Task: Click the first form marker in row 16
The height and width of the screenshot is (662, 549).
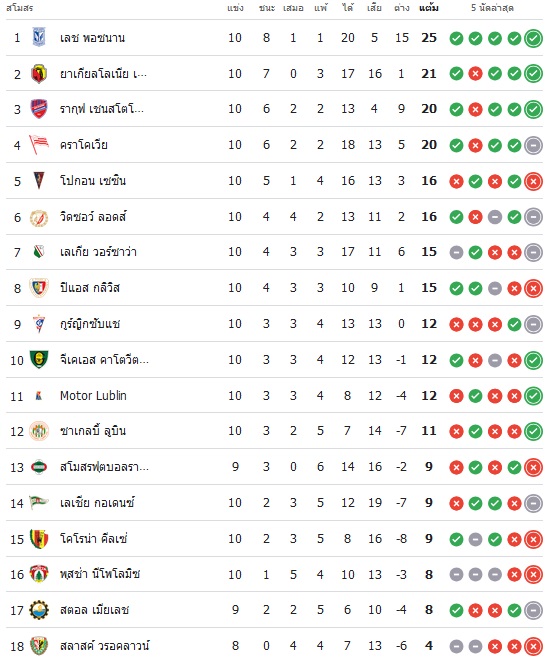Action: (456, 575)
